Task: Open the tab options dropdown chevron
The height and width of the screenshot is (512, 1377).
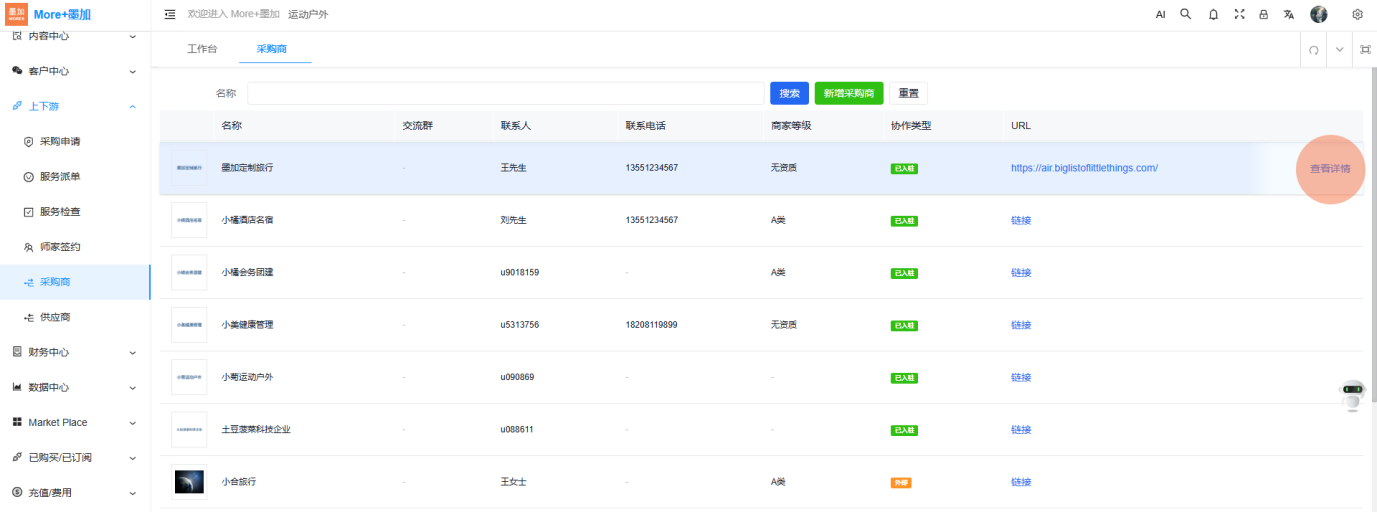Action: 1340,50
